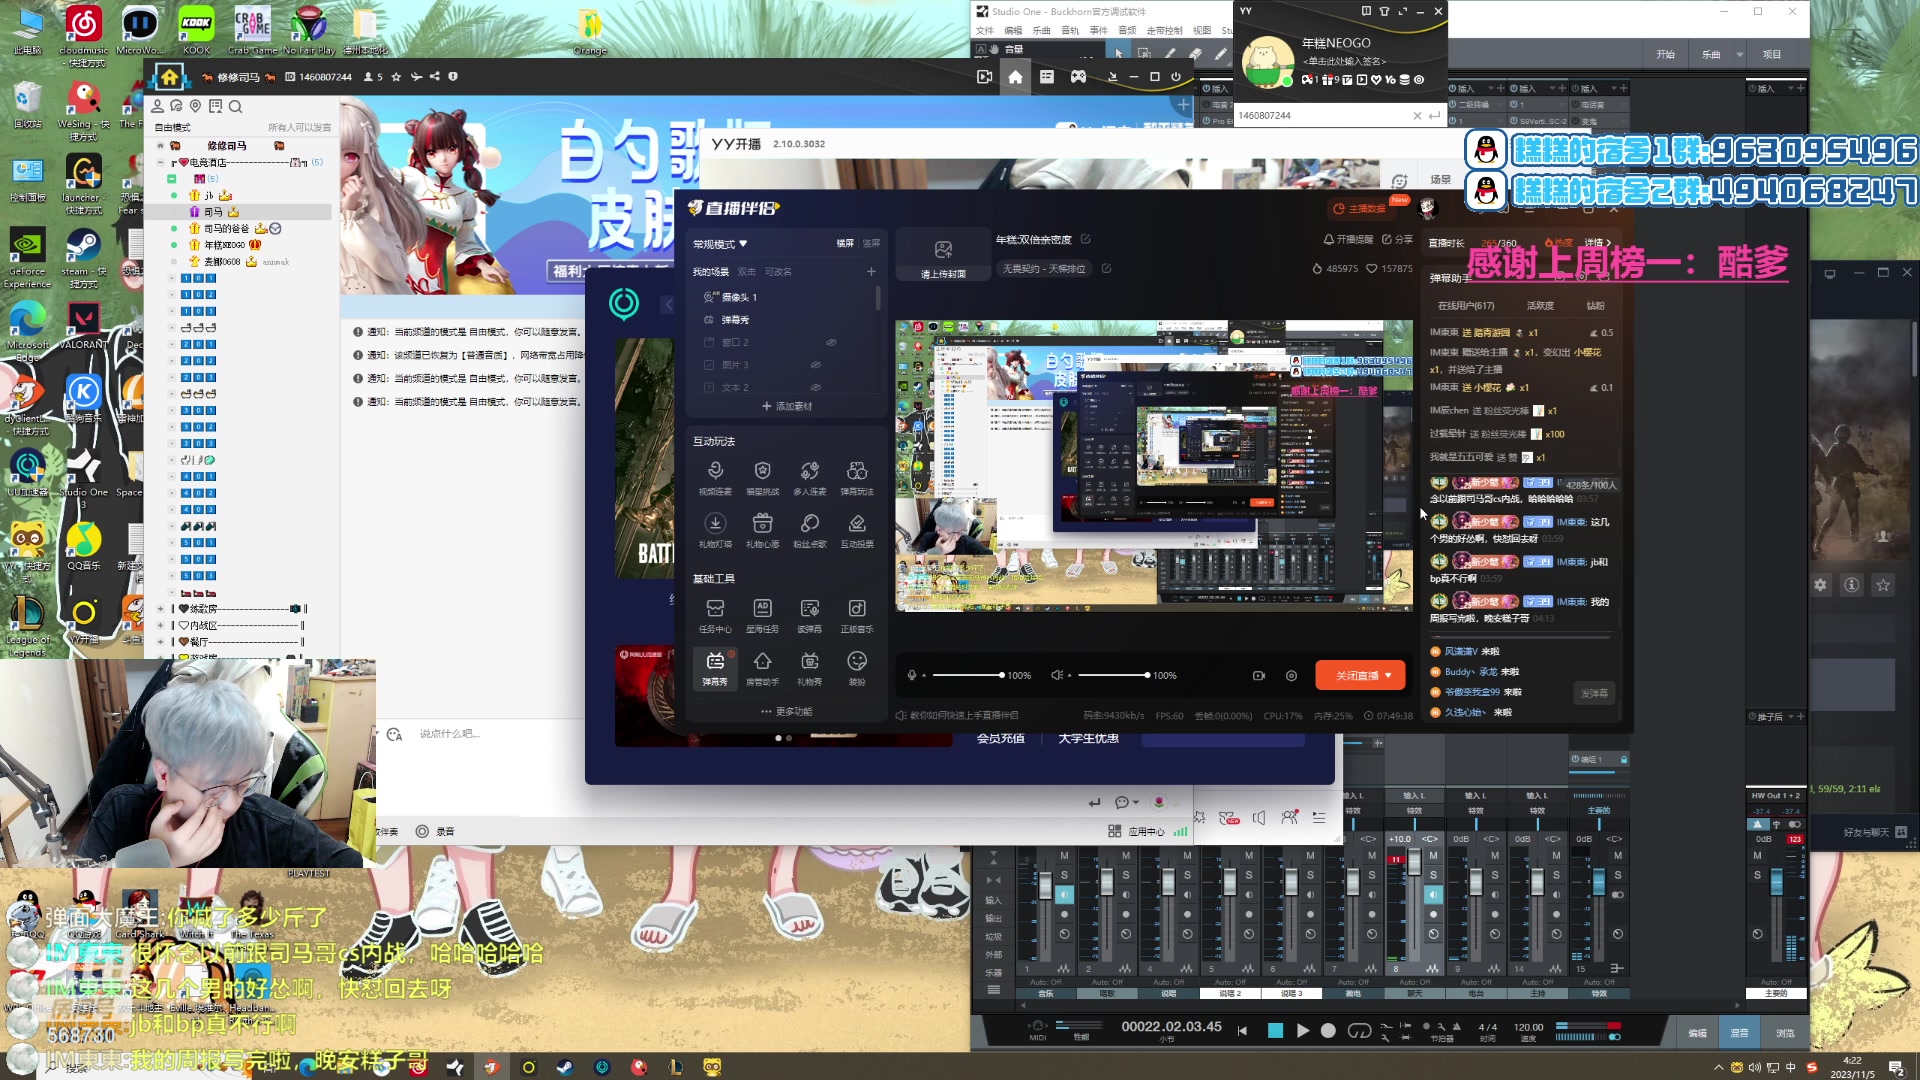
Task: Open the 装扮 smiley icon
Action: click(x=857, y=668)
